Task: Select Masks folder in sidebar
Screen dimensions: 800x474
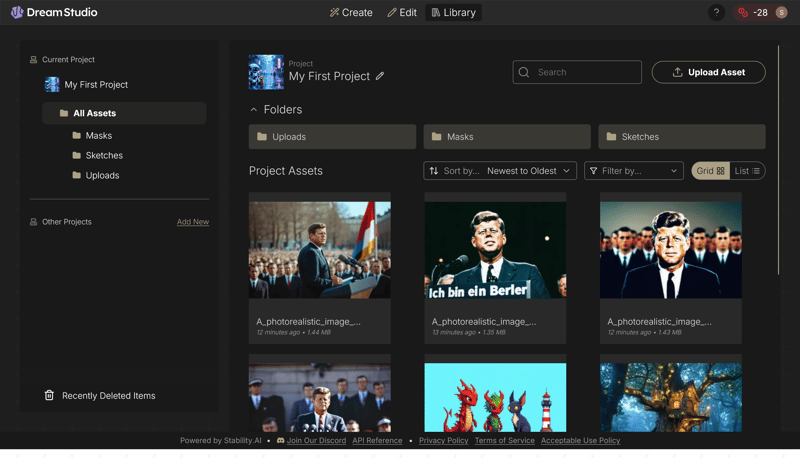Action: point(98,136)
